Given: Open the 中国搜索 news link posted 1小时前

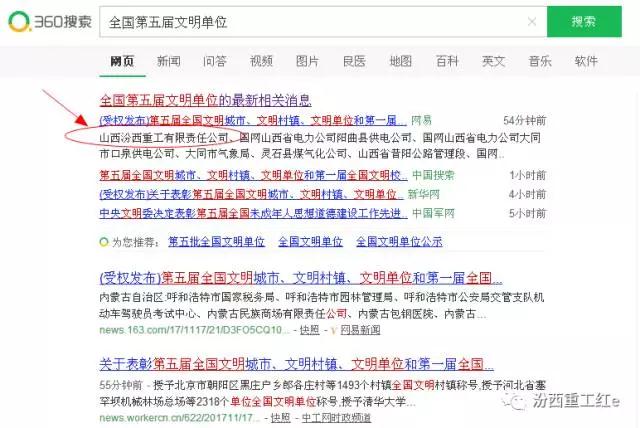Looking at the screenshot, I should pyautogui.click(x=253, y=175).
